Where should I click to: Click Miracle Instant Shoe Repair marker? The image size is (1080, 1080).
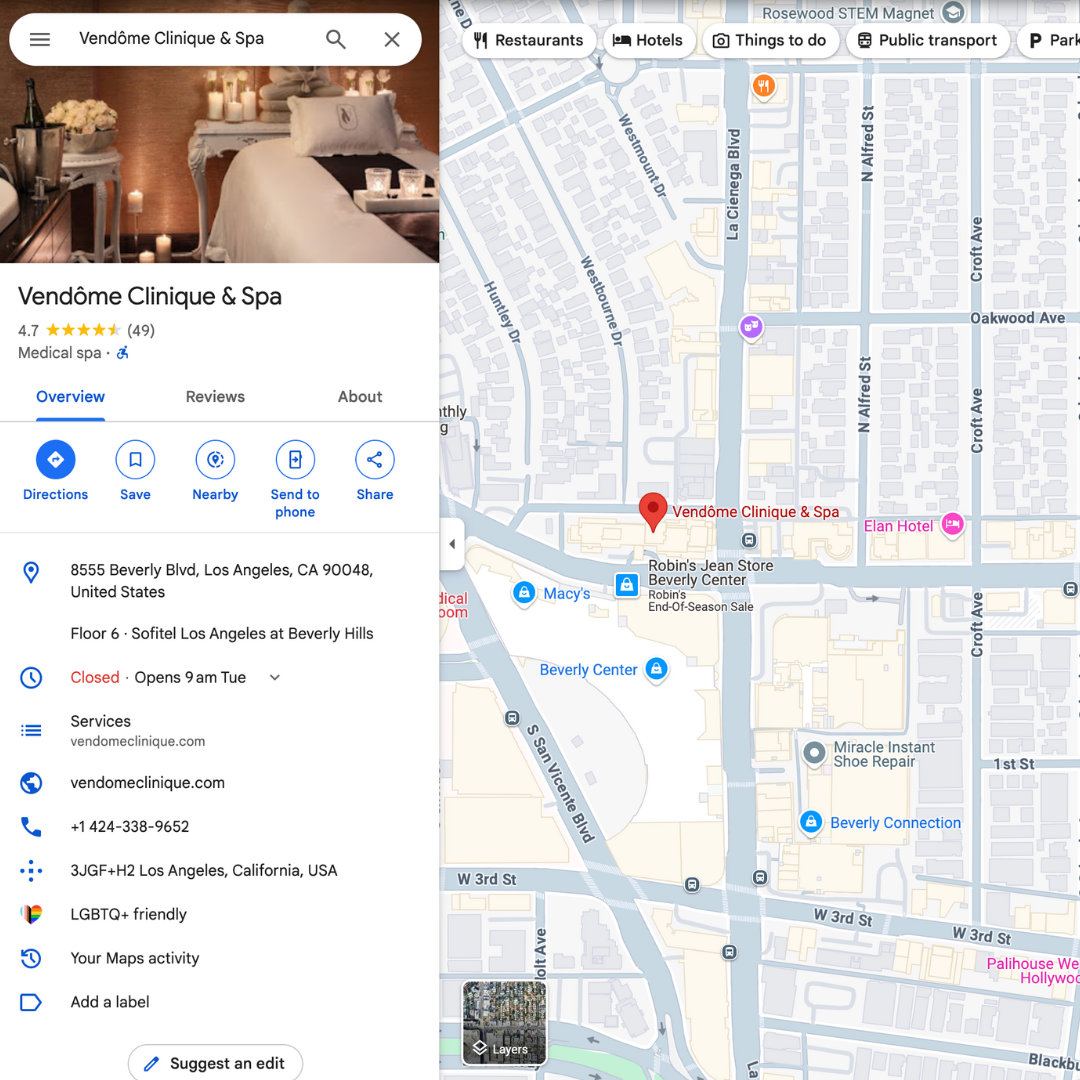(814, 753)
